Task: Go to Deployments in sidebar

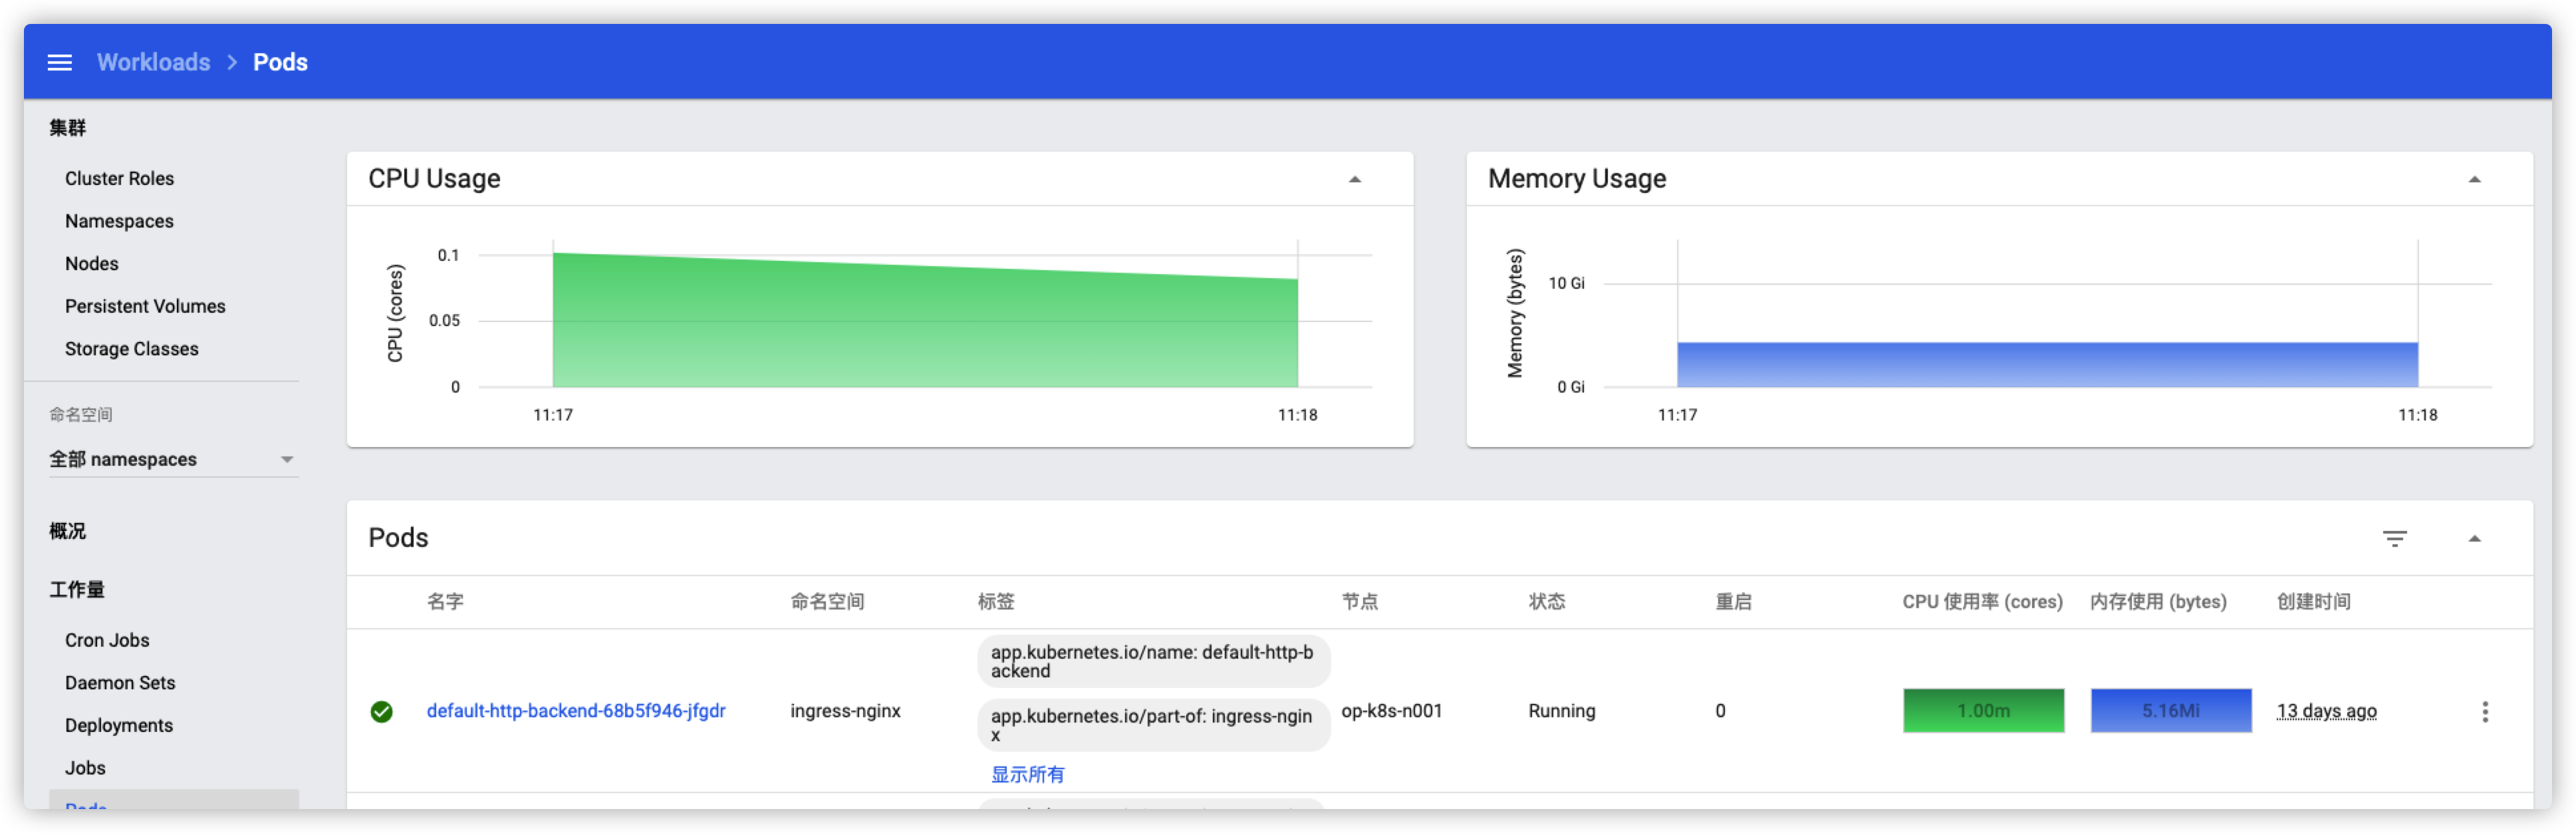Action: coord(118,725)
